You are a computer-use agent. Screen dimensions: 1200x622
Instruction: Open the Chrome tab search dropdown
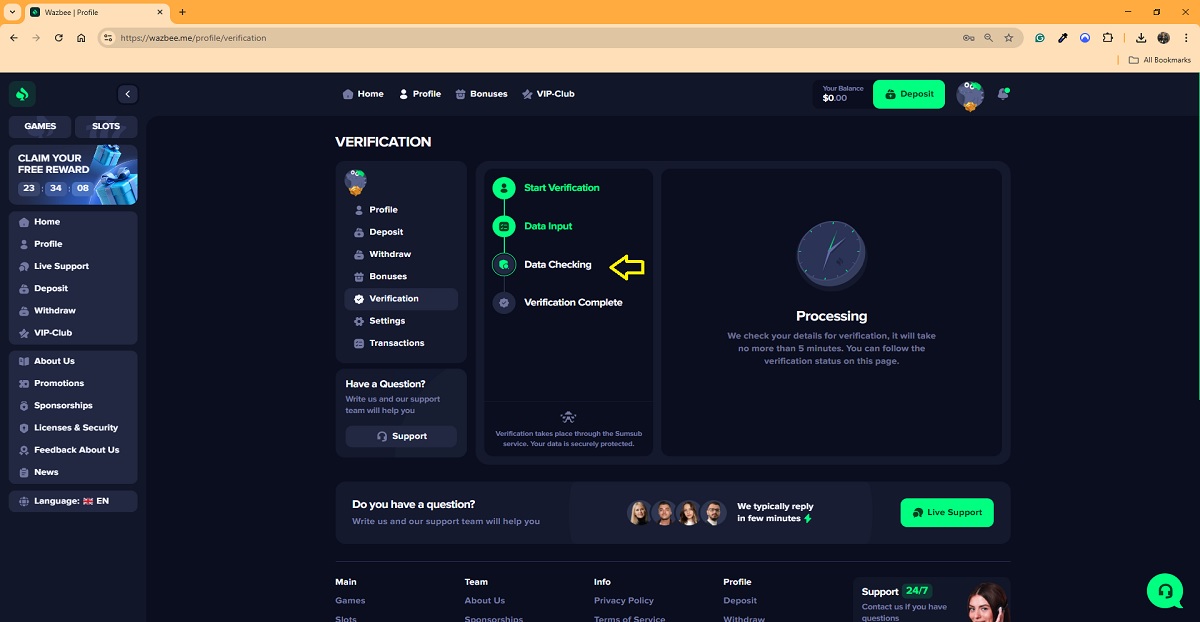coord(11,12)
